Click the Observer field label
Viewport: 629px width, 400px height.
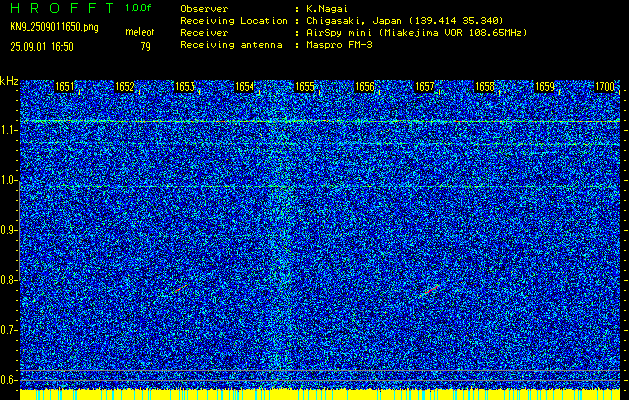click(204, 9)
